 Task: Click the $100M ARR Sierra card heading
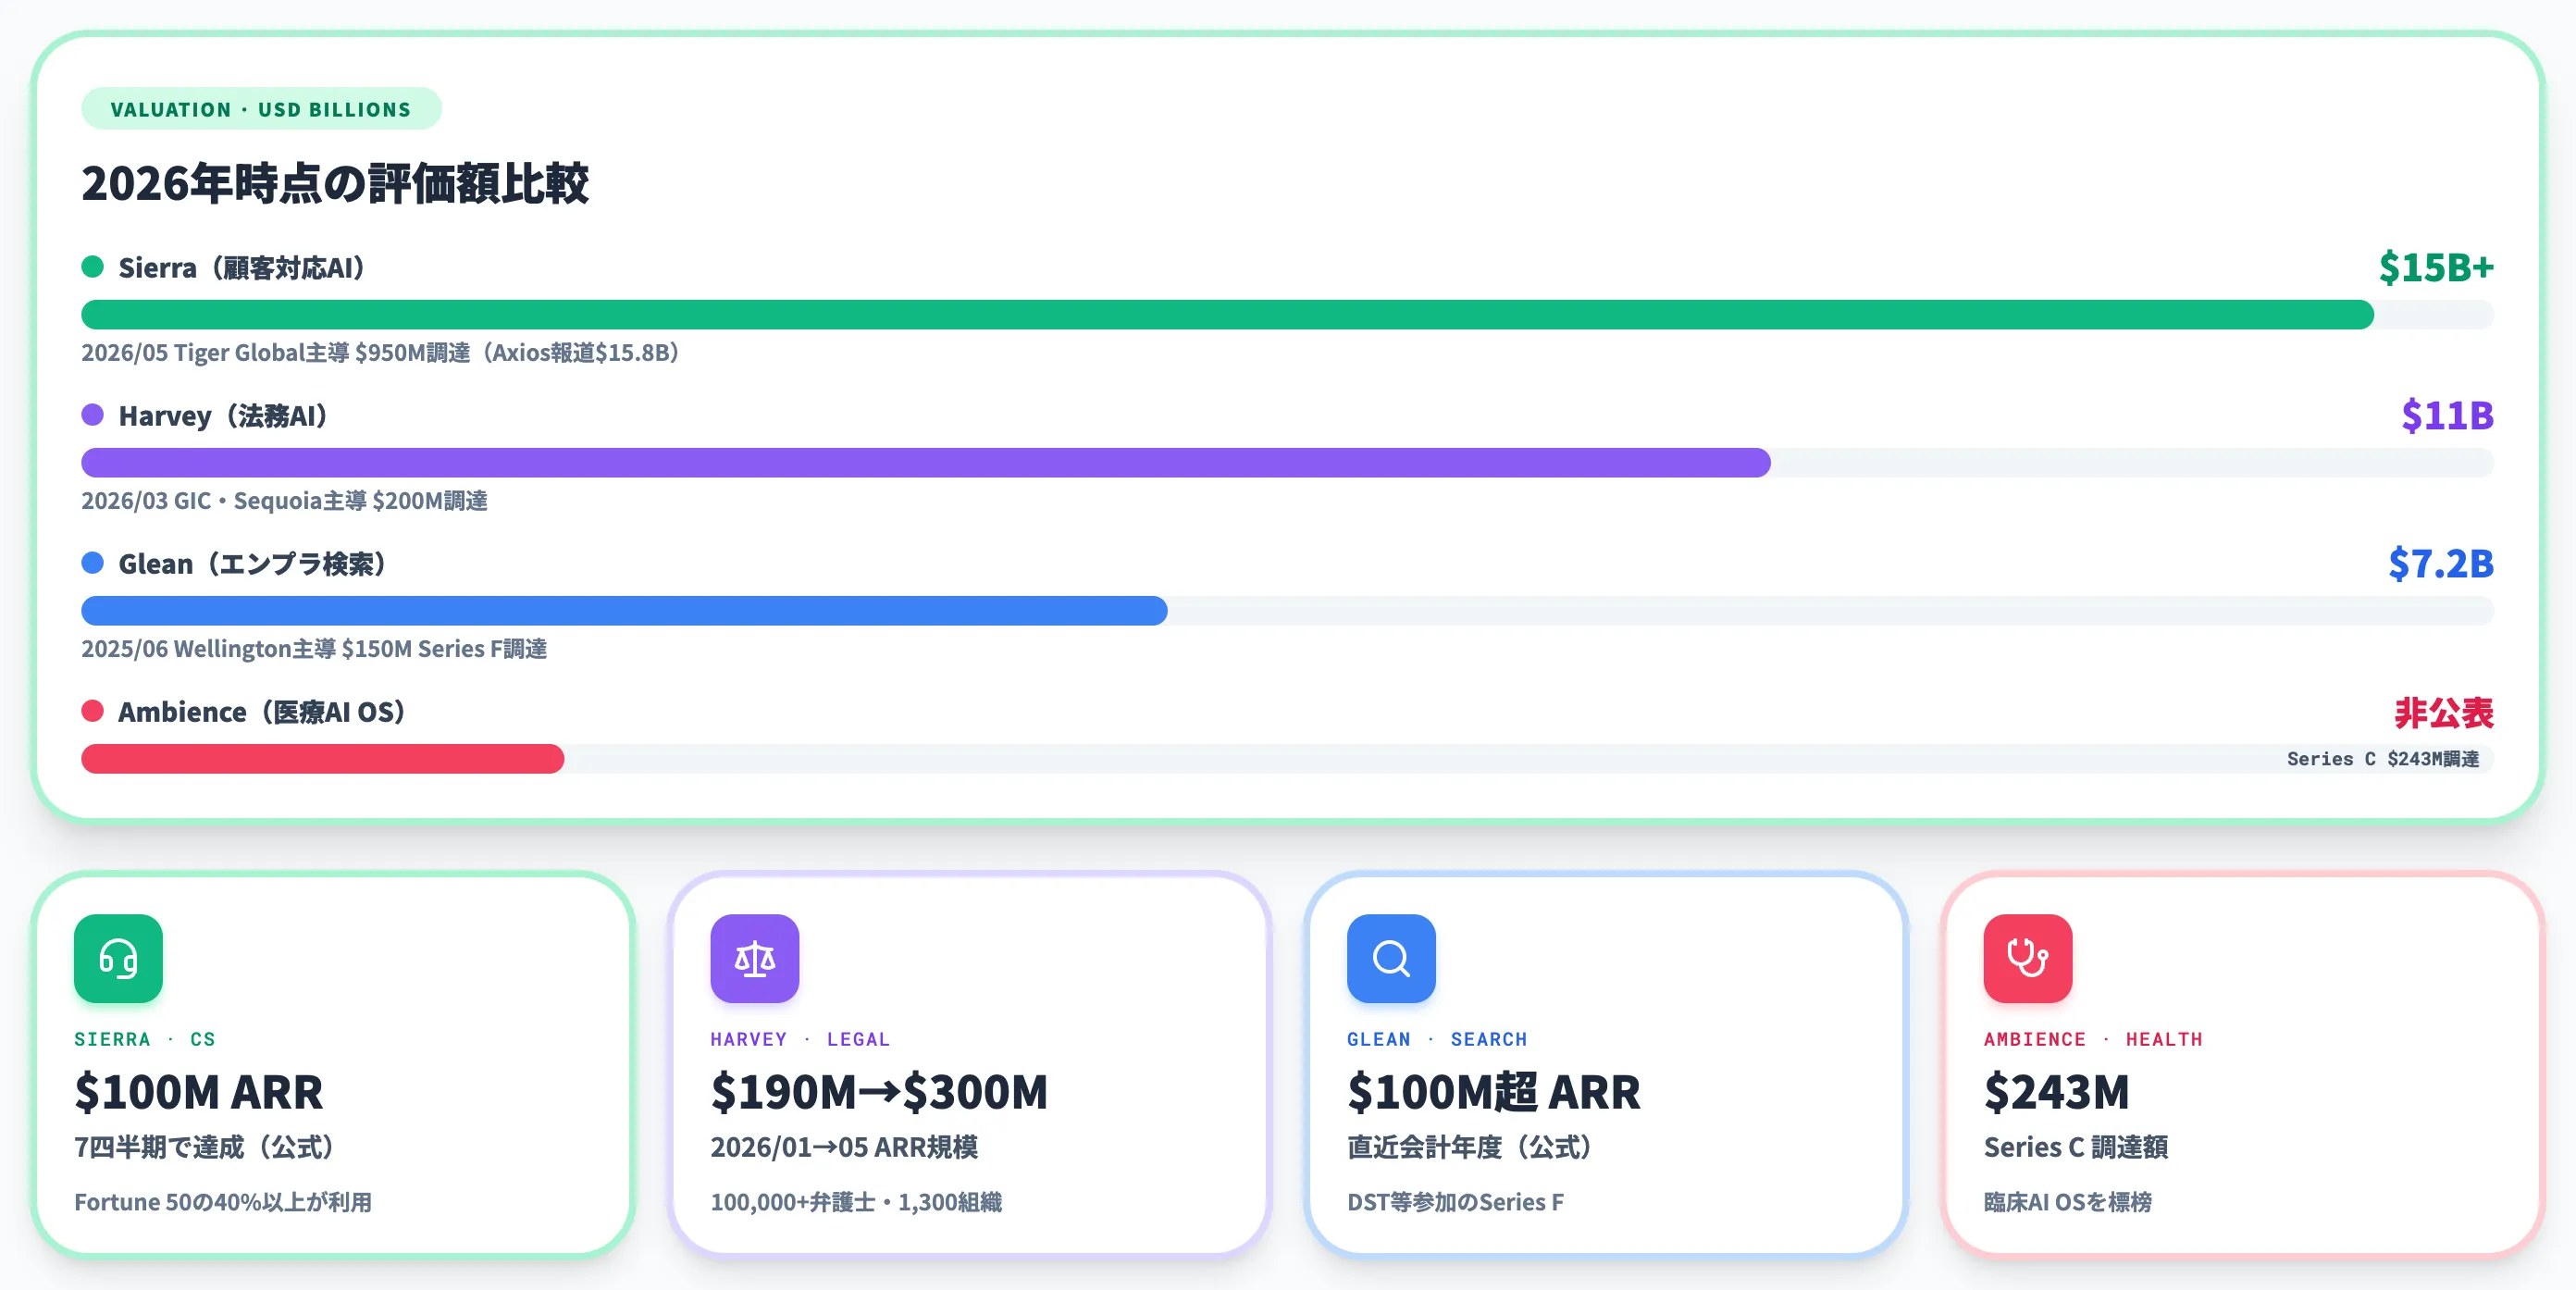[x=199, y=1092]
